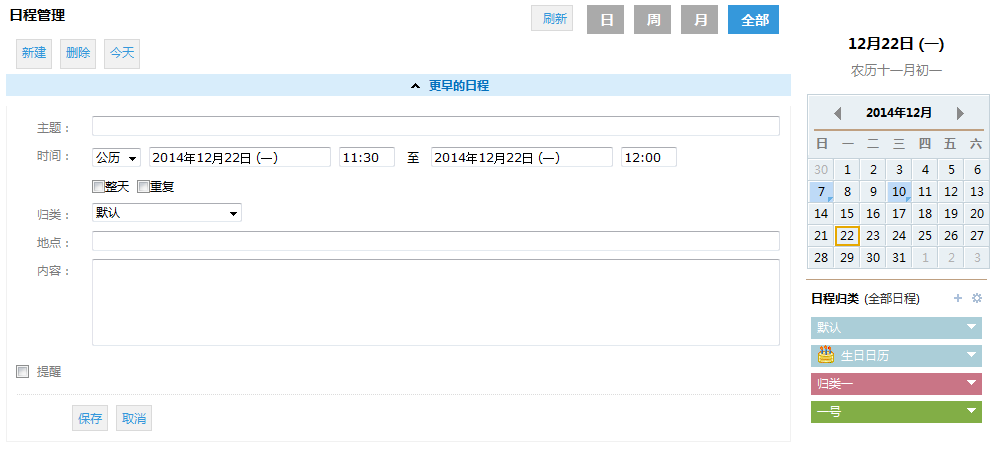Click the birthday cake calendar icon
997x449 pixels.
click(x=826, y=355)
